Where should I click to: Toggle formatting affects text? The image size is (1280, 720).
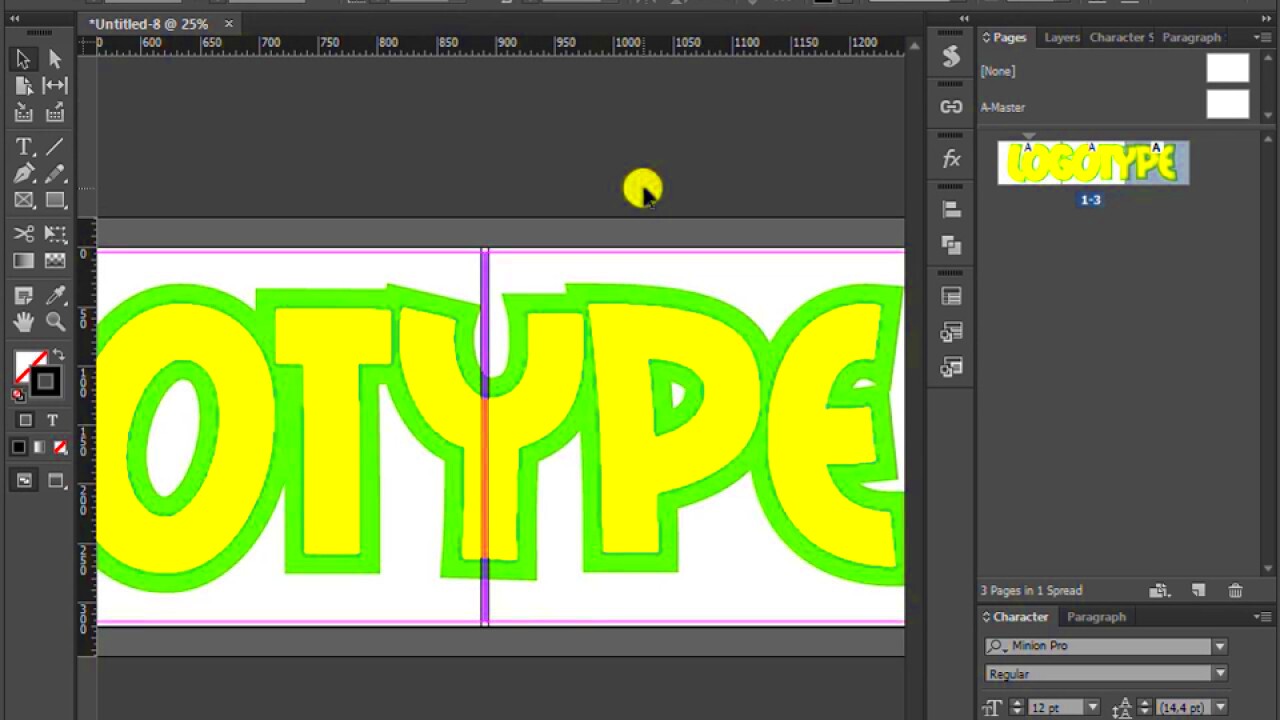pyautogui.click(x=52, y=420)
